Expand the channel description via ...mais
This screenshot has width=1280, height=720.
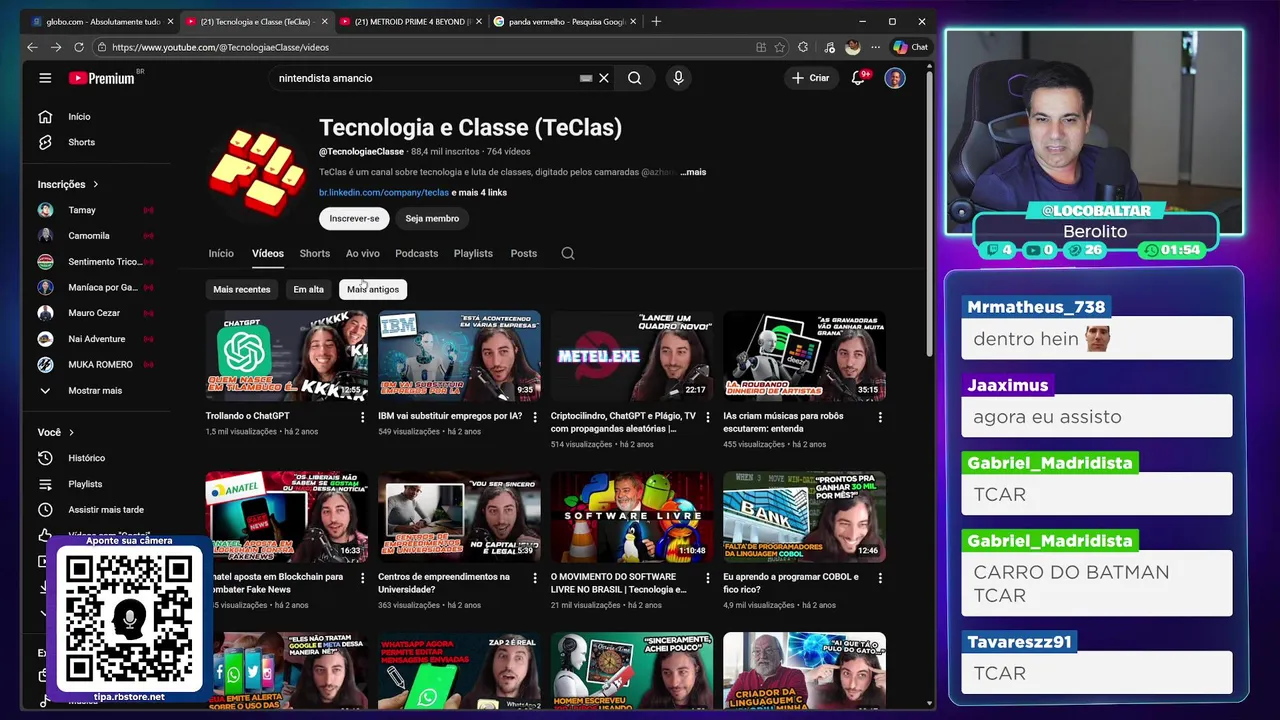pos(693,172)
